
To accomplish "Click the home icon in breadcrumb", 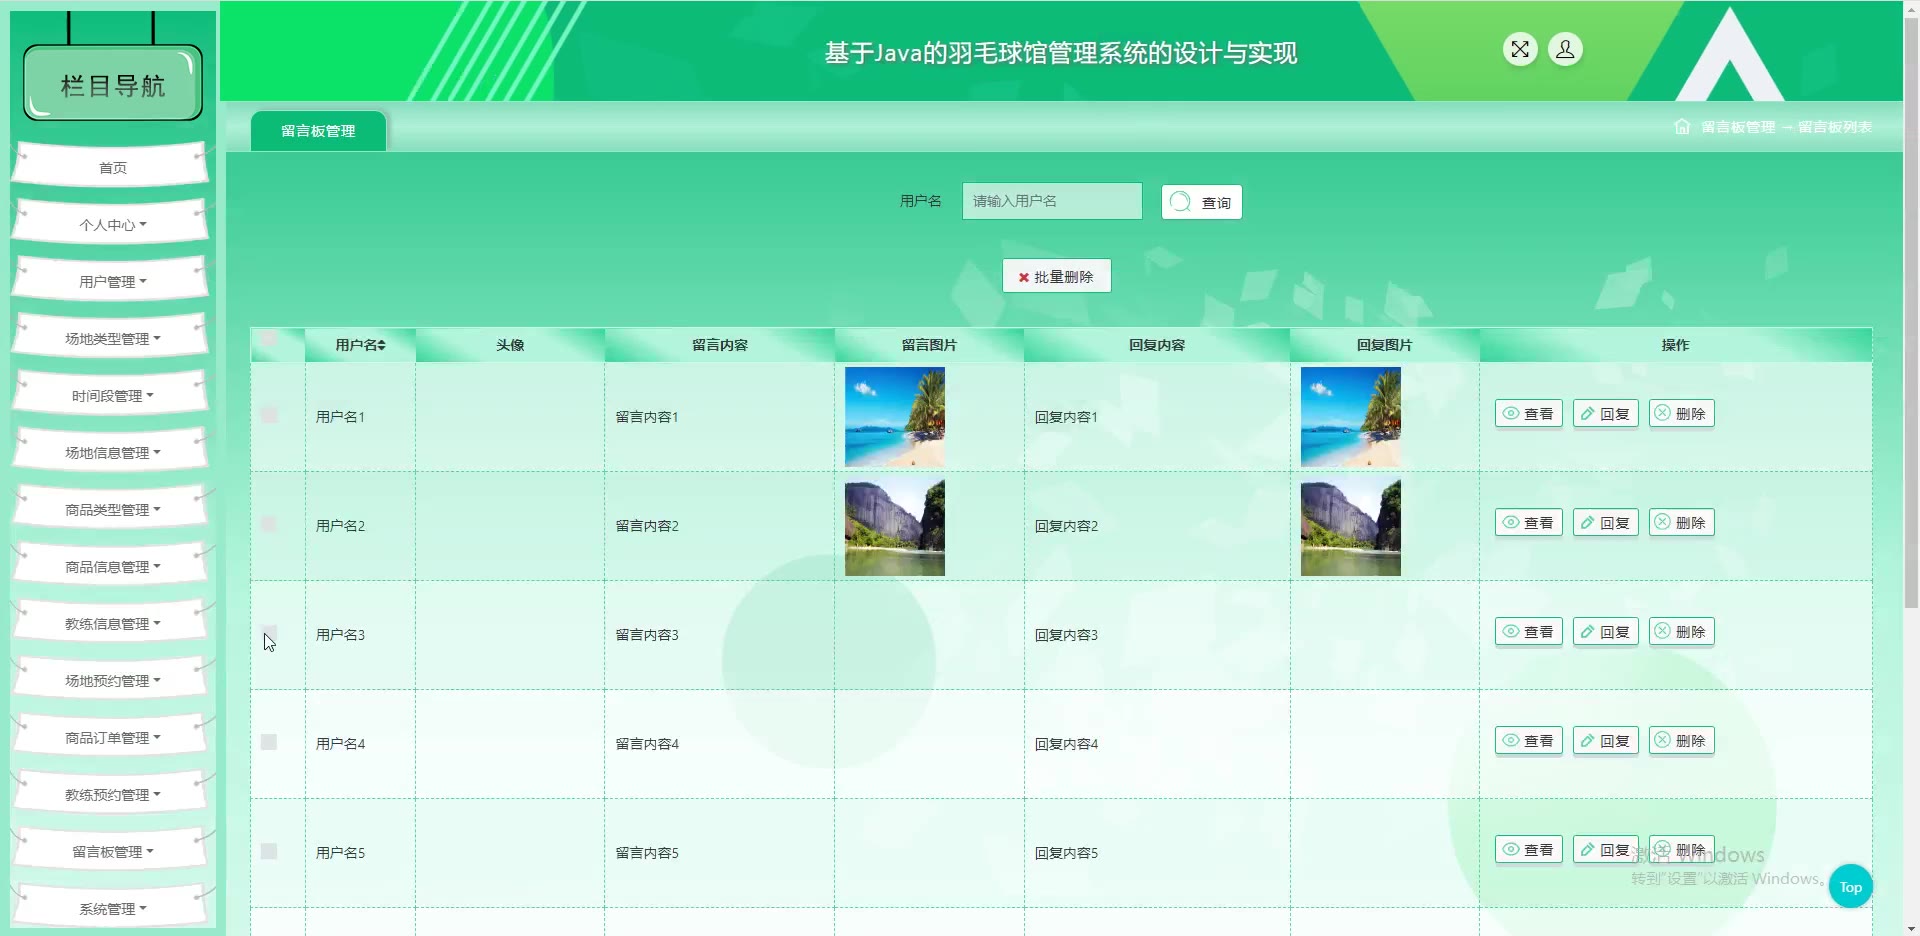I will click(x=1682, y=127).
